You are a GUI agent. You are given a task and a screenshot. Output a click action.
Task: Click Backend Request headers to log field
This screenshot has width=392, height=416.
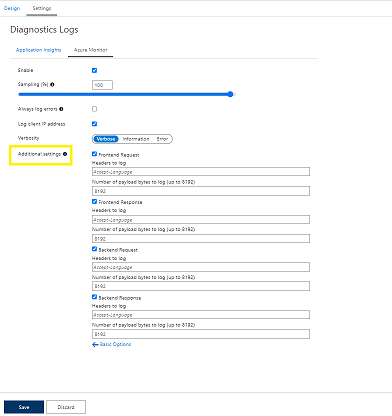pyautogui.click(x=201, y=267)
